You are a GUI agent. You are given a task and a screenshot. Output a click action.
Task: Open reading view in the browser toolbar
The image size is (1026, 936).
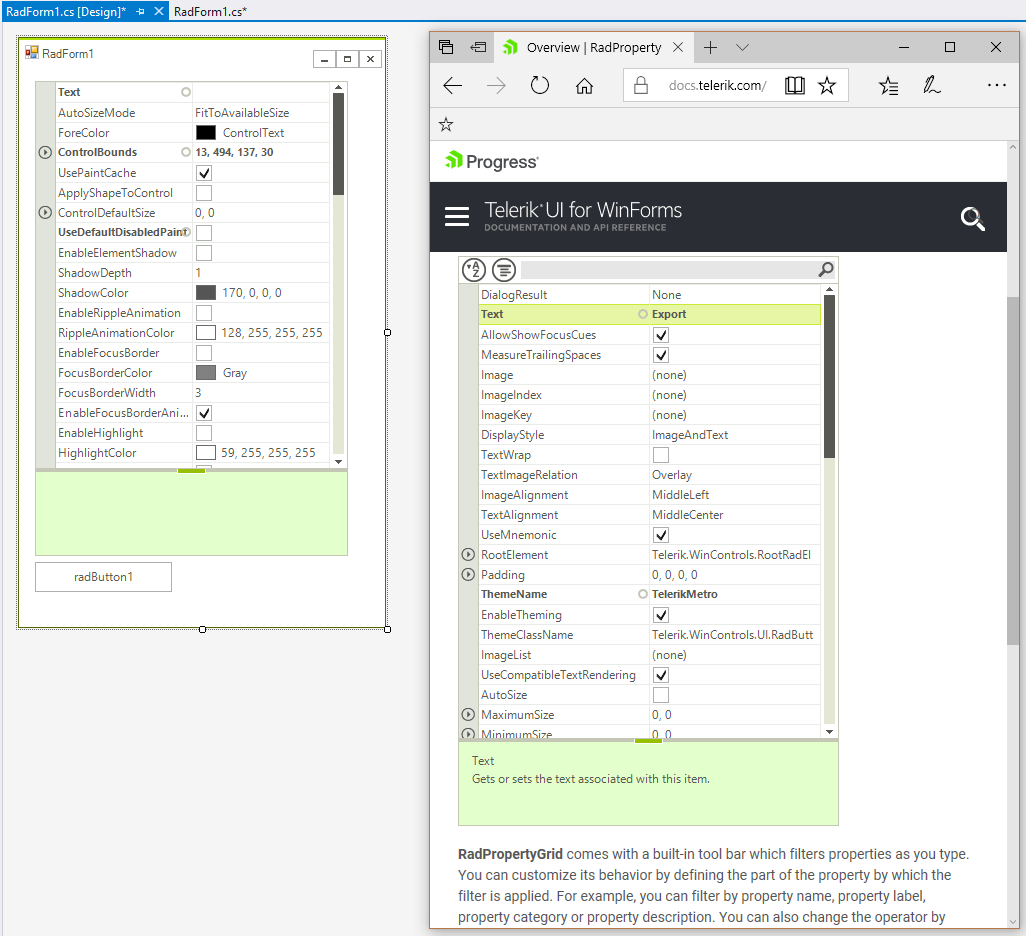point(794,85)
